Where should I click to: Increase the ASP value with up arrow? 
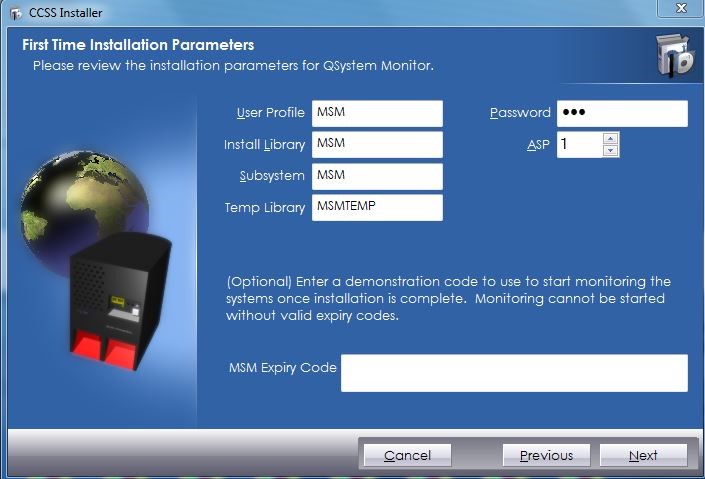[610, 138]
